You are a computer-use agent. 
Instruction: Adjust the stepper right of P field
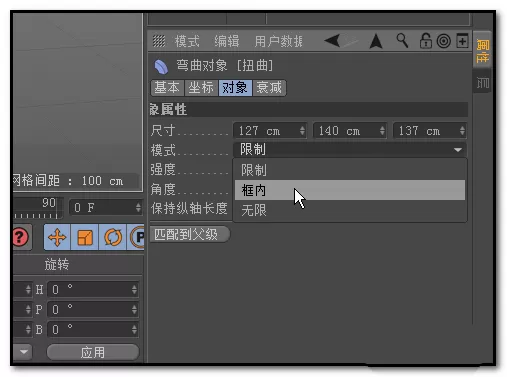tap(134, 310)
